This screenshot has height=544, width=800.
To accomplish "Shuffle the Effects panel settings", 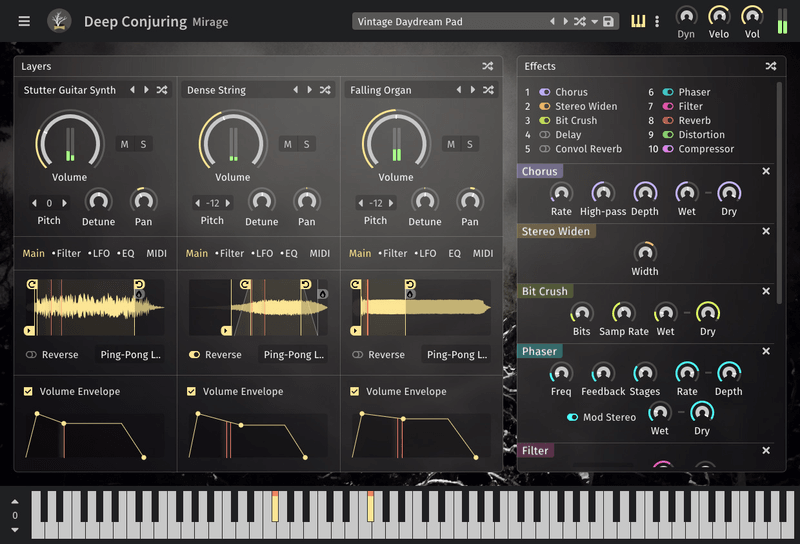I will [x=771, y=66].
